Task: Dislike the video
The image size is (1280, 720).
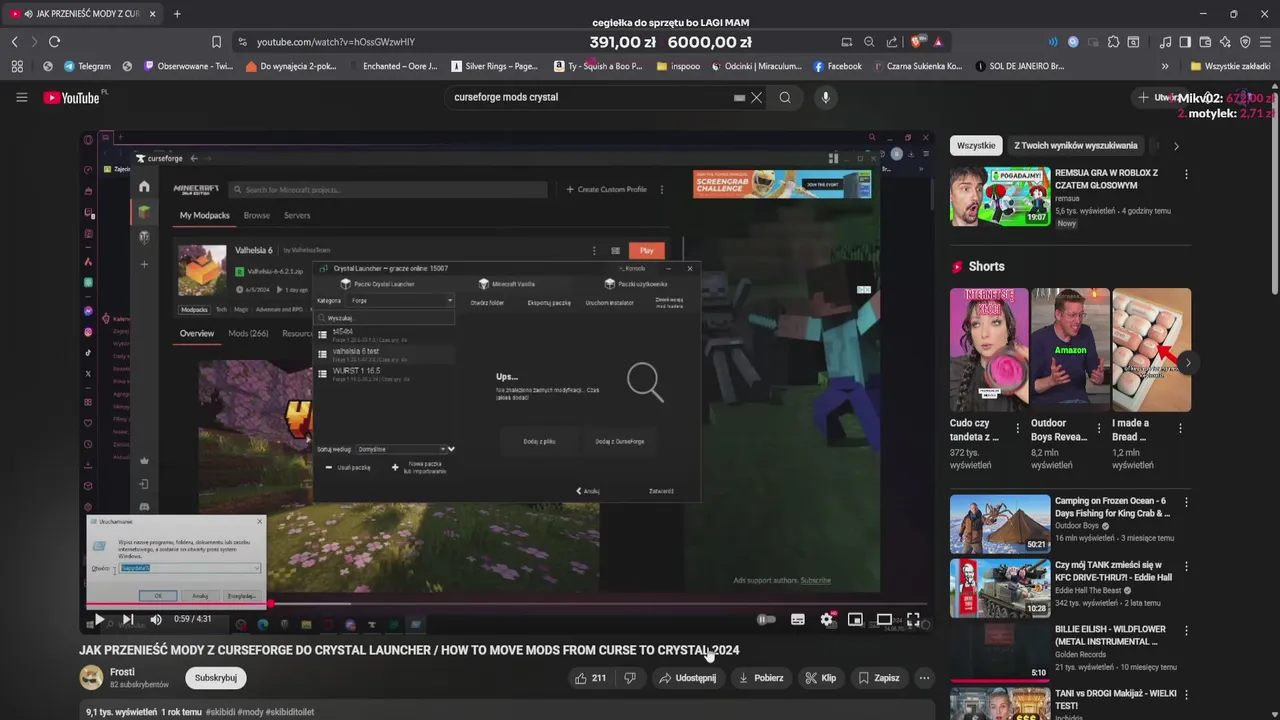Action: (630, 678)
